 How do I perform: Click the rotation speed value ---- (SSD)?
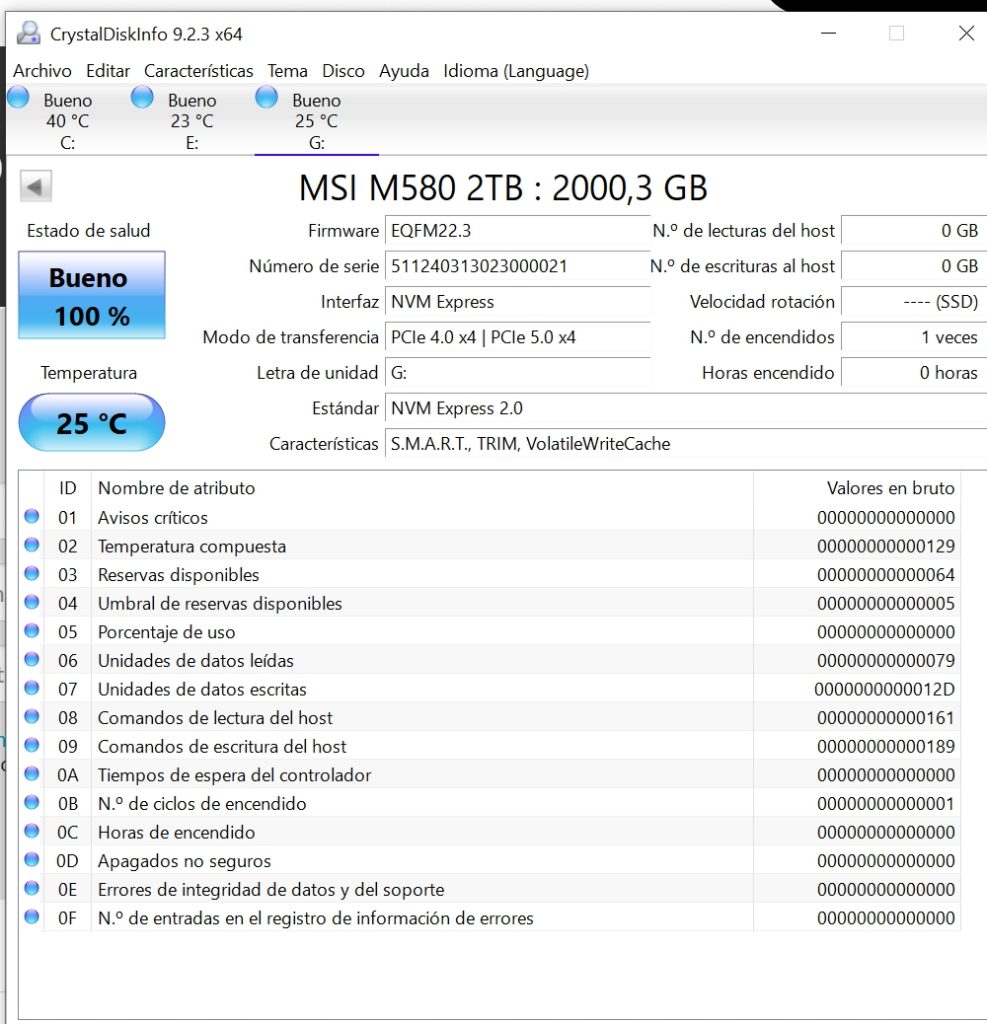click(x=914, y=302)
